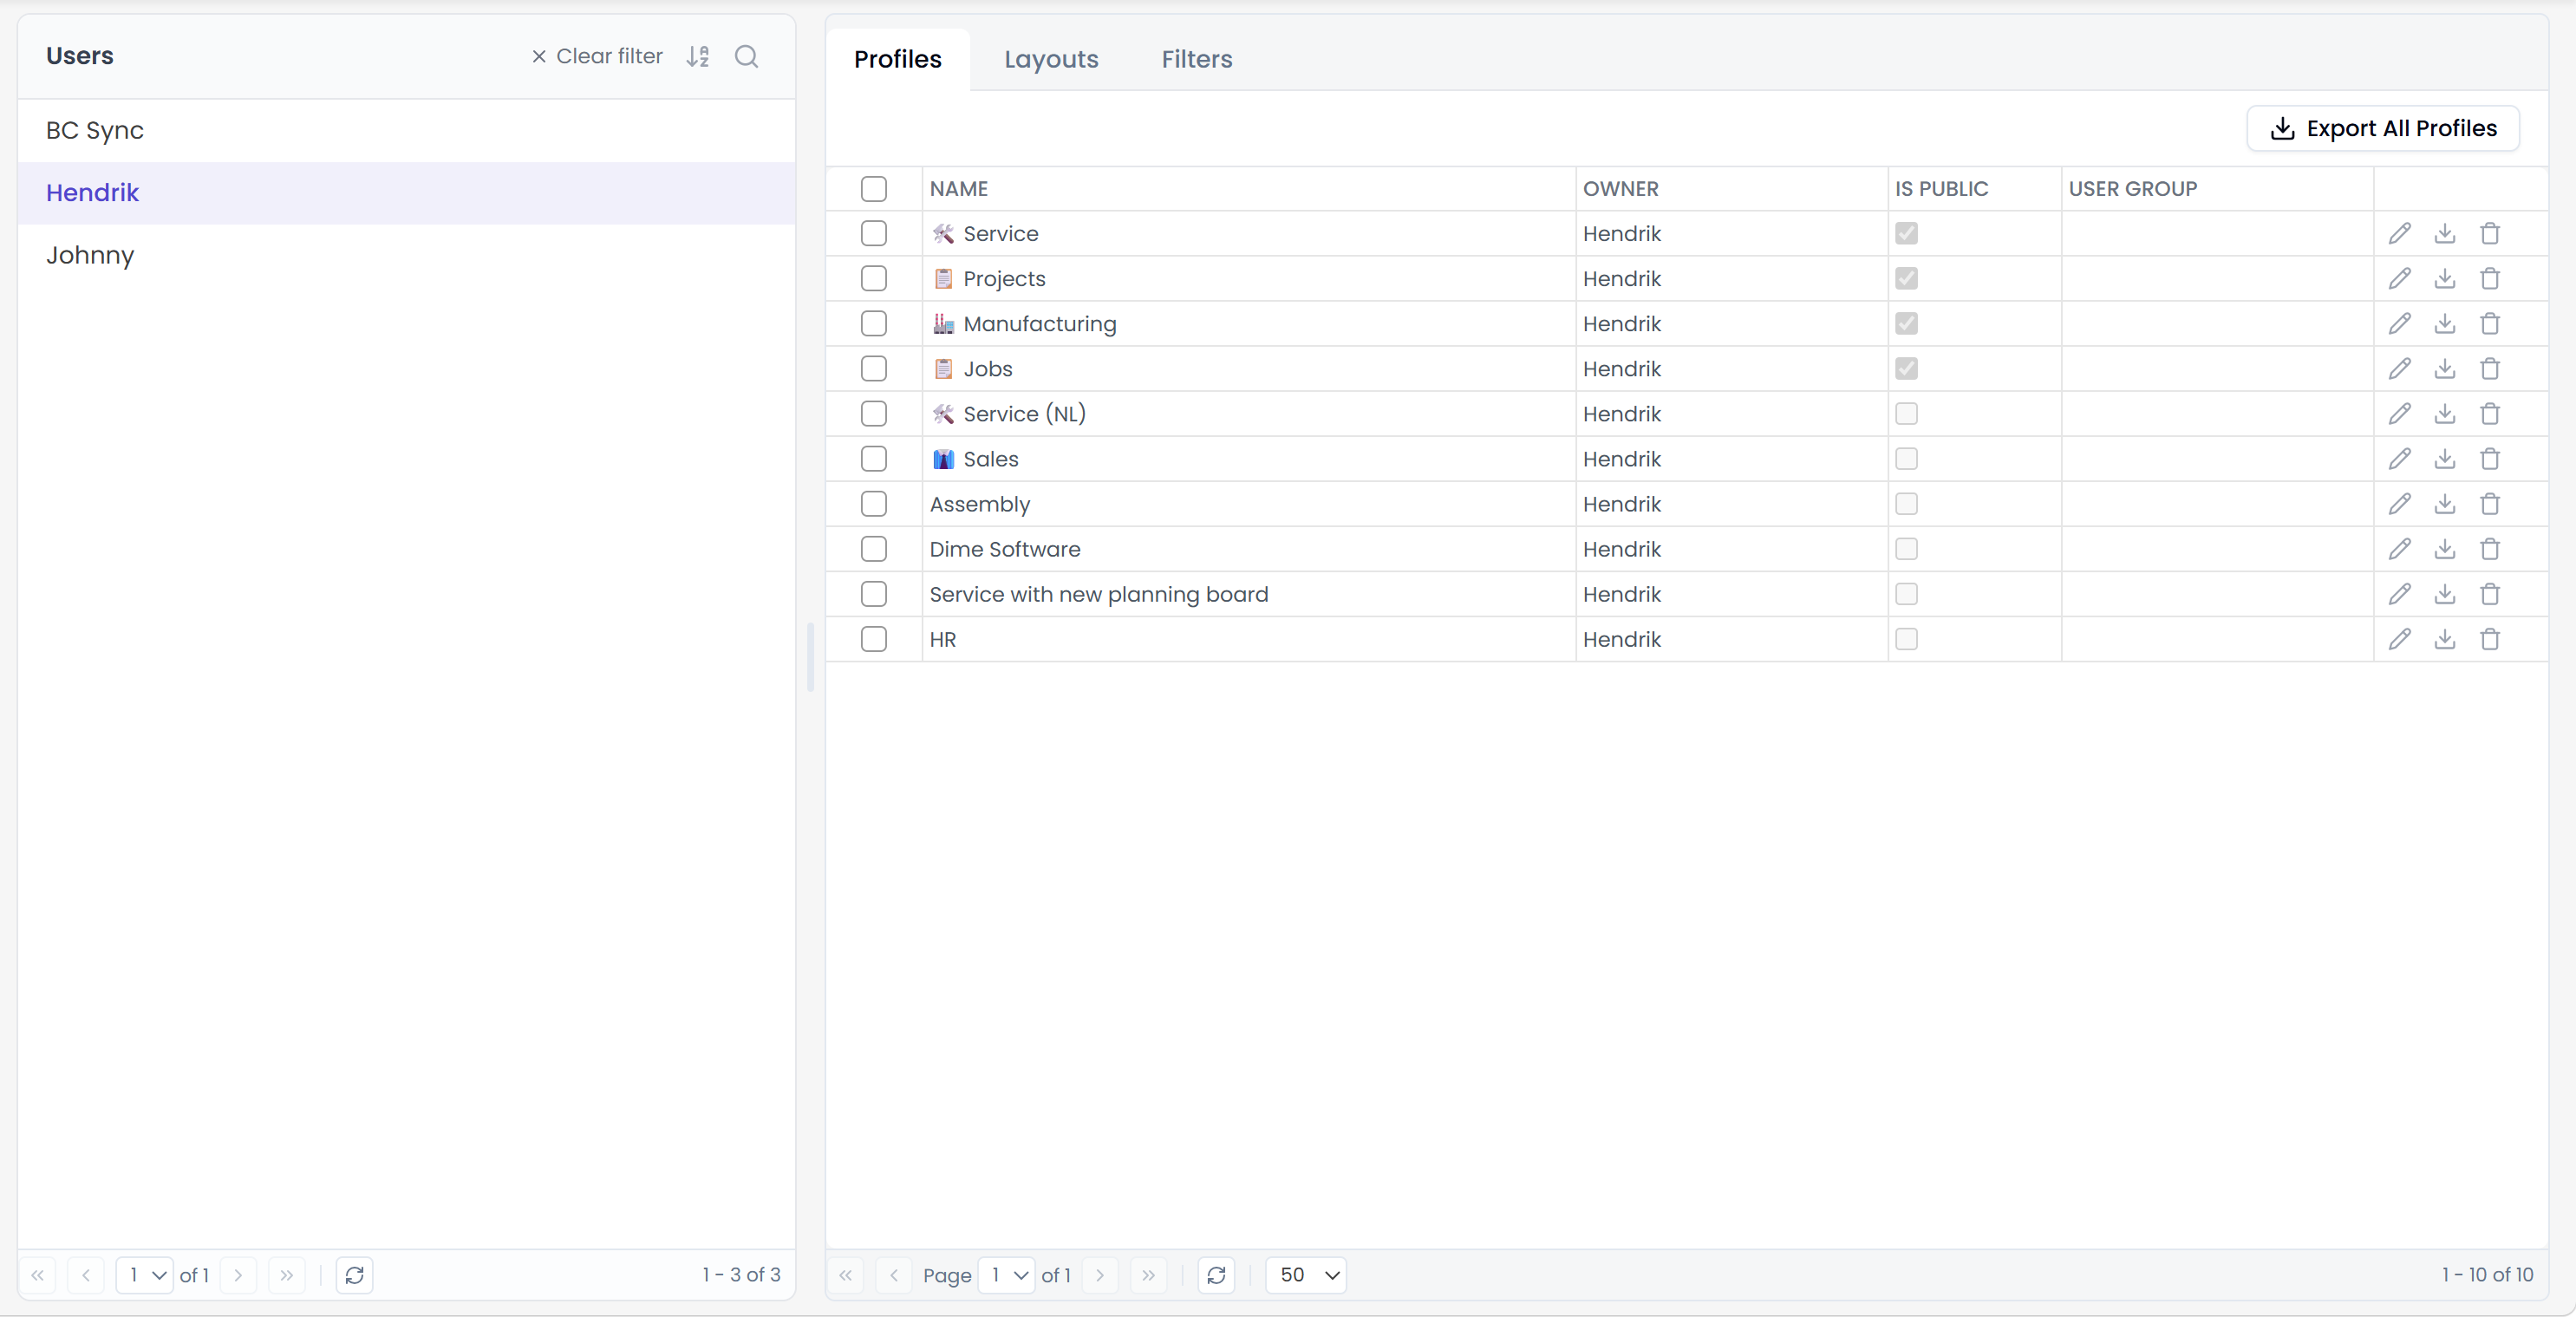Click the Dime Software profile name

[1004, 548]
